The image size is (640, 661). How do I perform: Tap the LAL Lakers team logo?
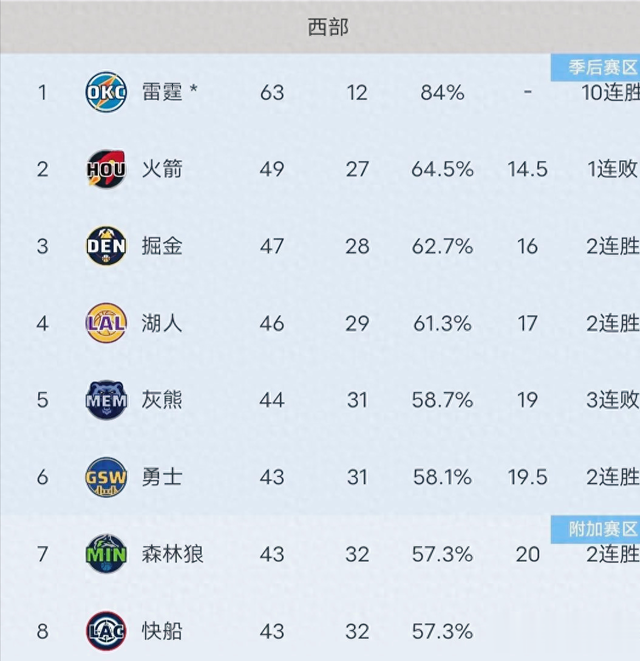coord(106,323)
